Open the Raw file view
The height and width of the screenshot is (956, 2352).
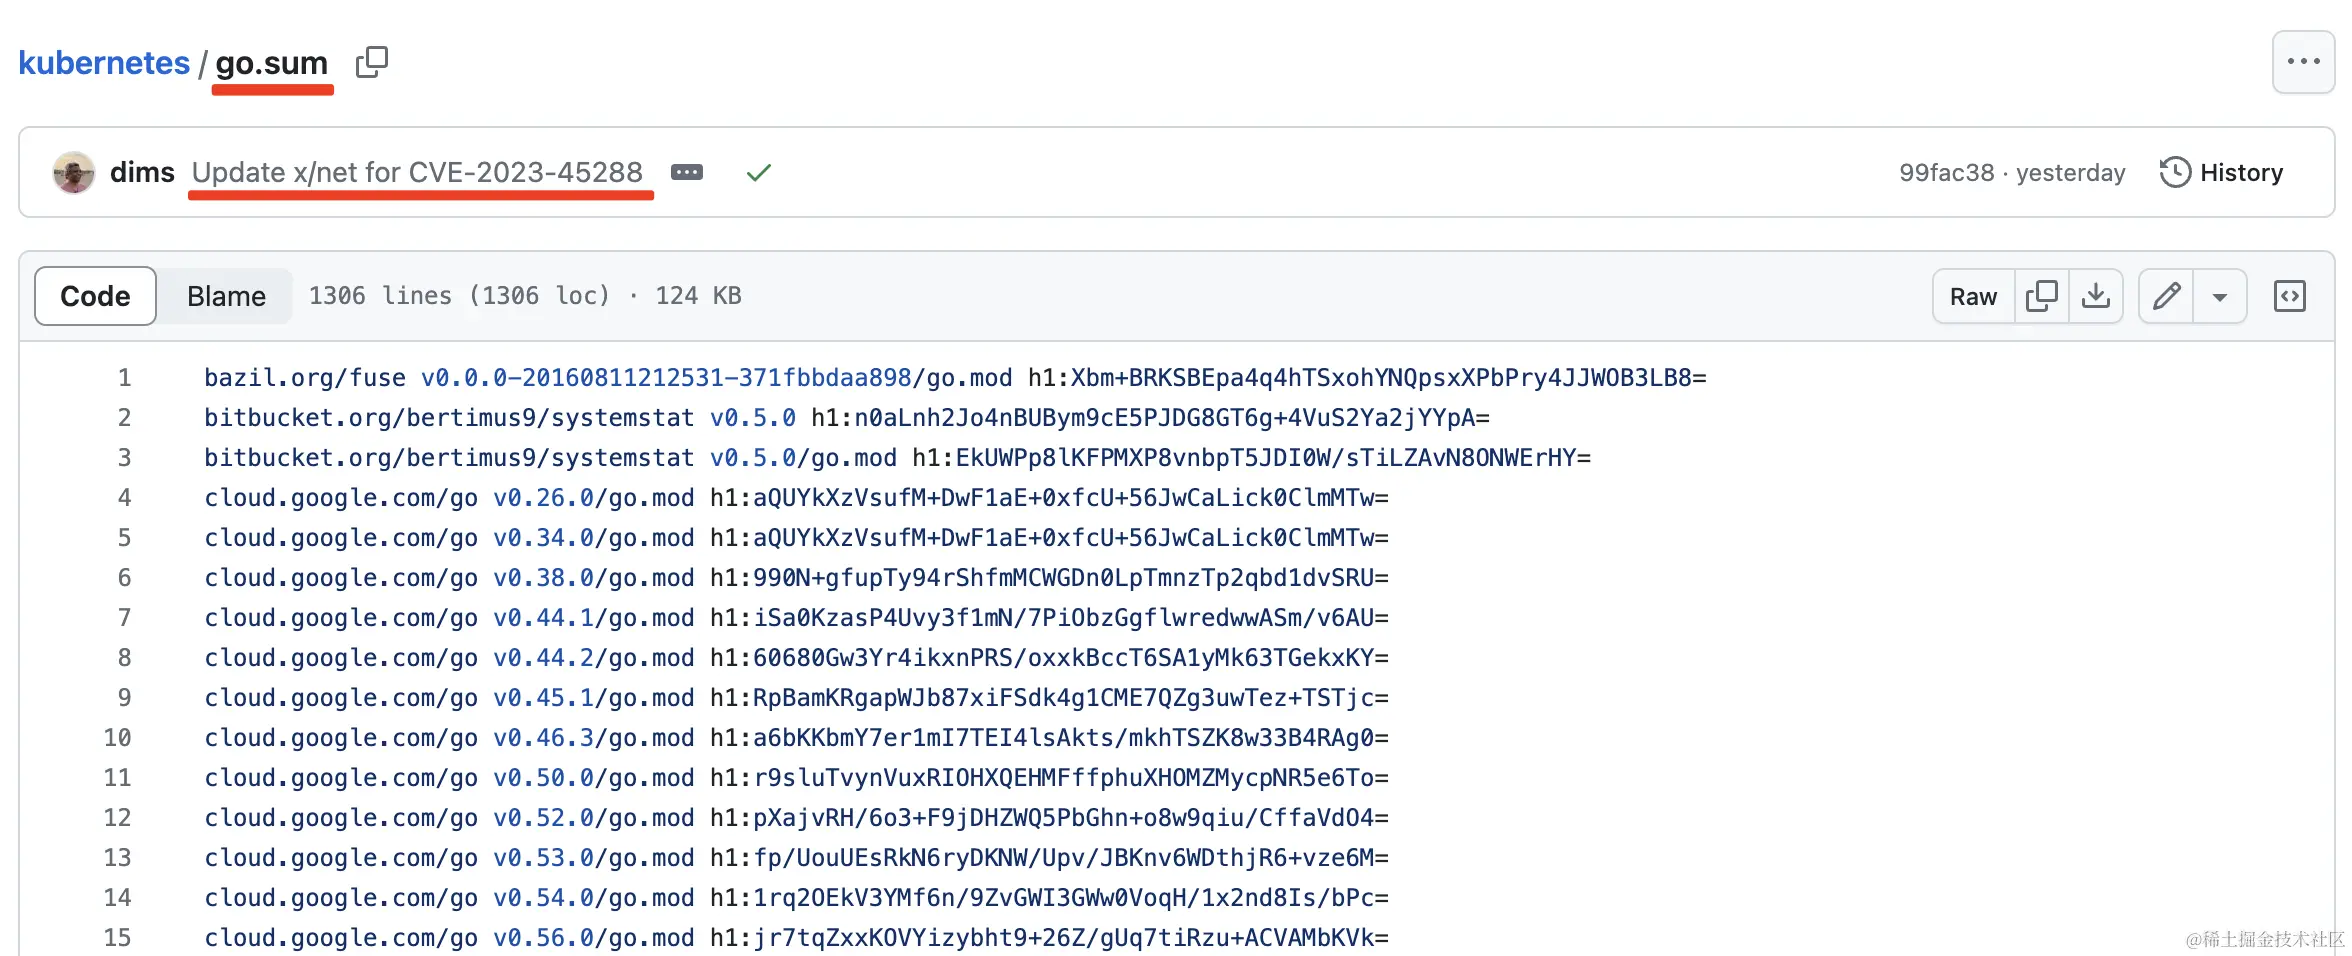pyautogui.click(x=1971, y=295)
